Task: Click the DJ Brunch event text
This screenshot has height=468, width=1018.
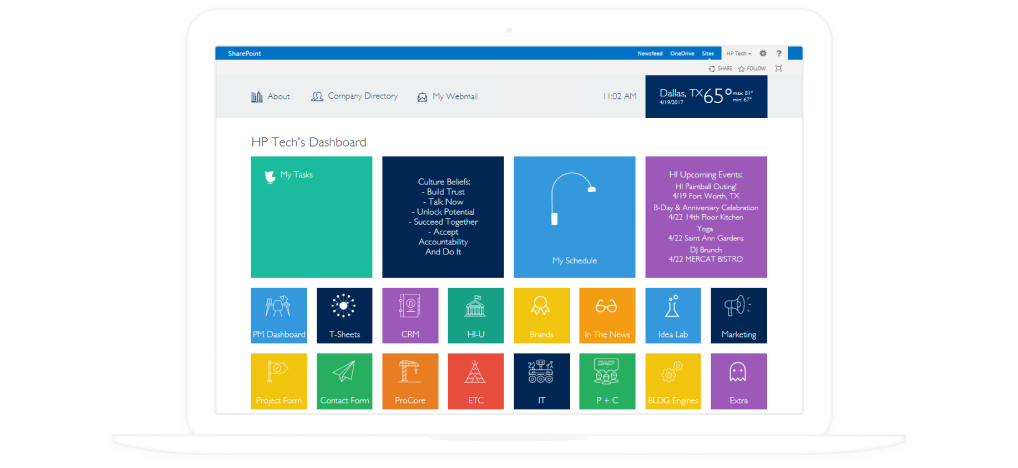Action: point(706,249)
